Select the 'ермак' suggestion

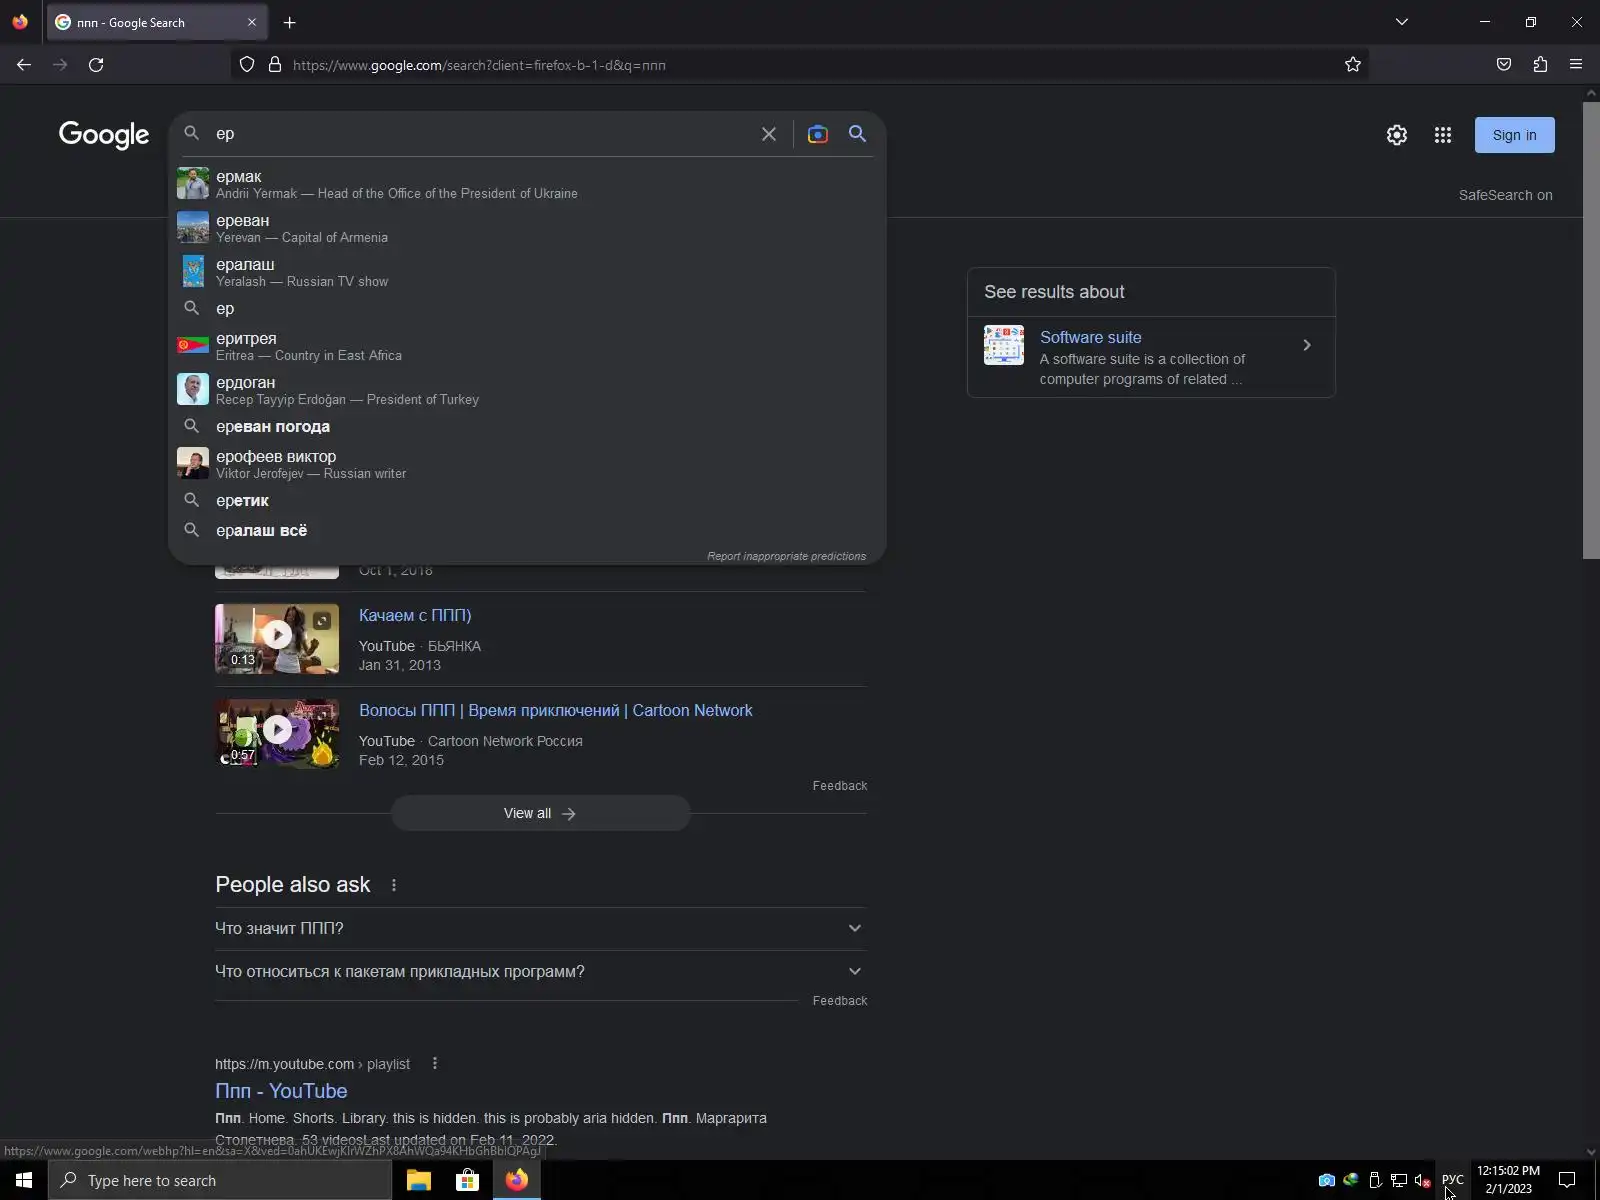527,184
